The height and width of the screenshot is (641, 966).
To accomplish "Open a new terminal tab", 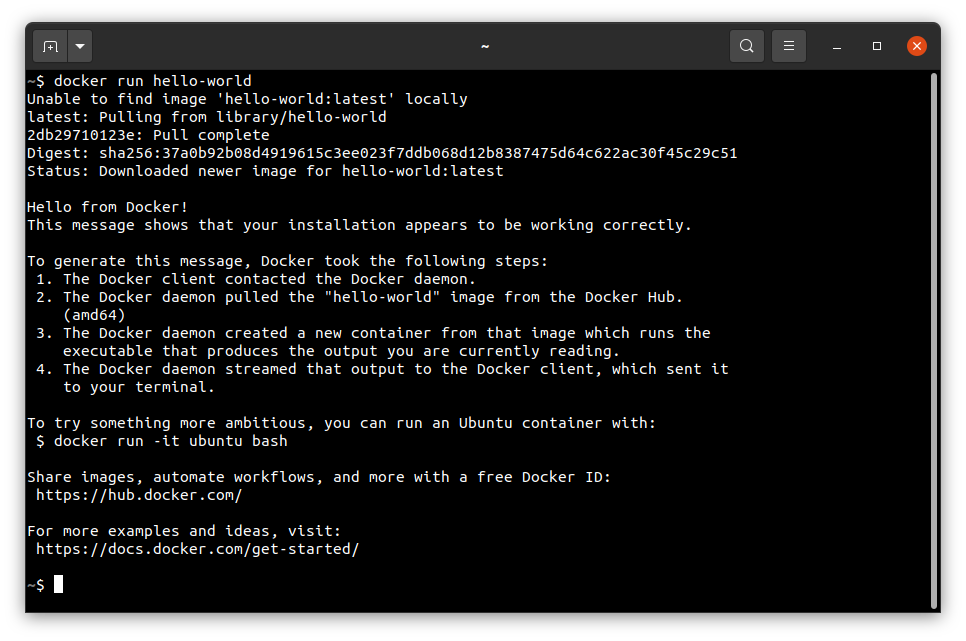I will [x=50, y=46].
